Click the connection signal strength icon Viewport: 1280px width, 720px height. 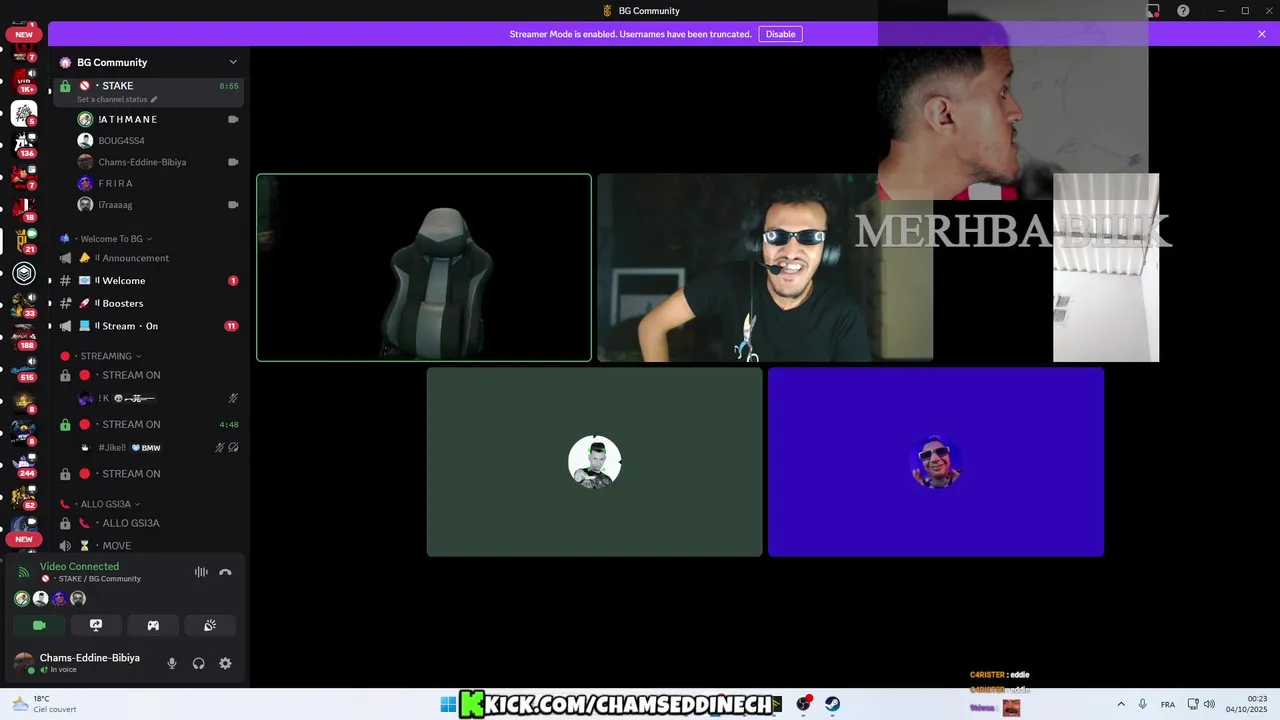click(x=24, y=572)
